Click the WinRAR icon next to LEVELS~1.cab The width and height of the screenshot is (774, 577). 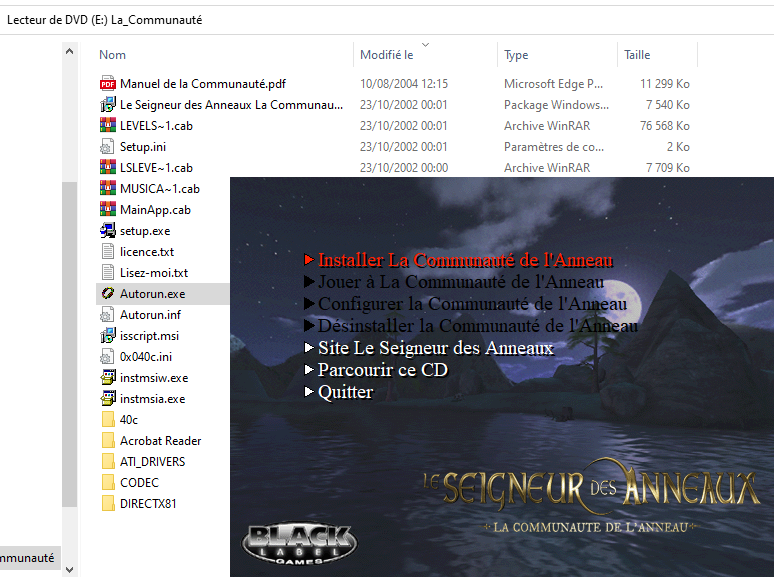coord(108,126)
